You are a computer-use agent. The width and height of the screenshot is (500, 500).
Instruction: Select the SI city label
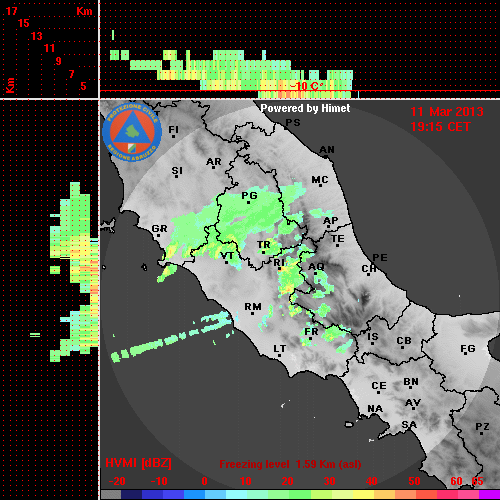click(177, 171)
